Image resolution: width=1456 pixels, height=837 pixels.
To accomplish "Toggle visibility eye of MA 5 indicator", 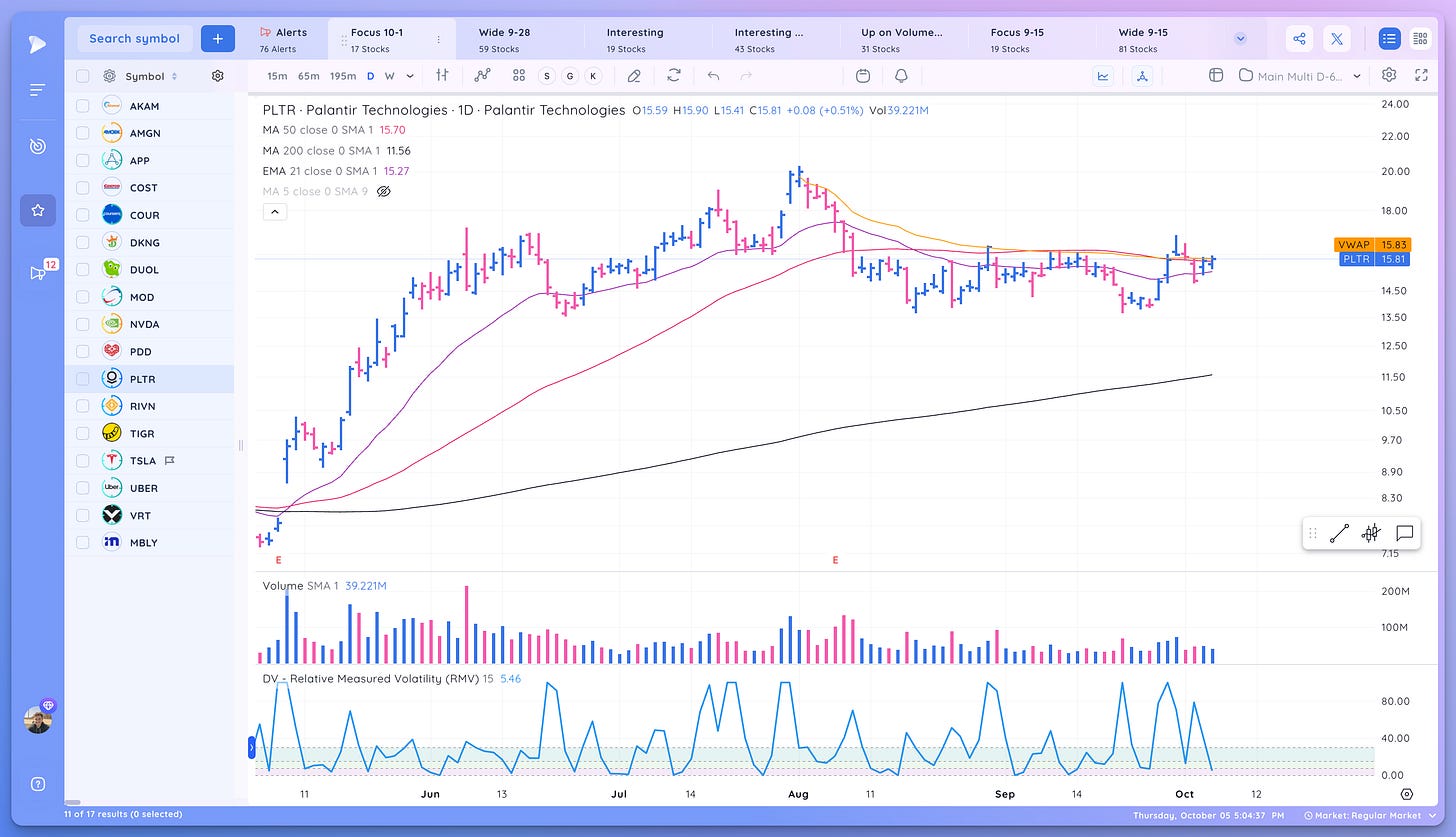I will click(383, 191).
